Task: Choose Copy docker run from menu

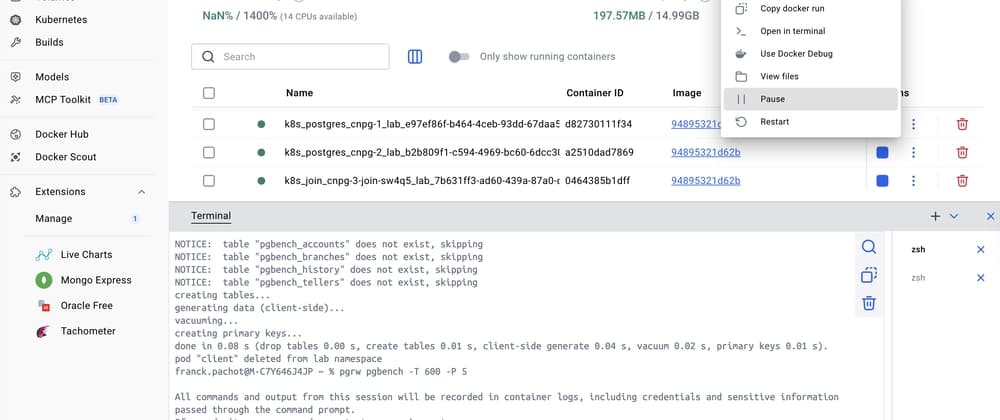Action: click(x=811, y=9)
